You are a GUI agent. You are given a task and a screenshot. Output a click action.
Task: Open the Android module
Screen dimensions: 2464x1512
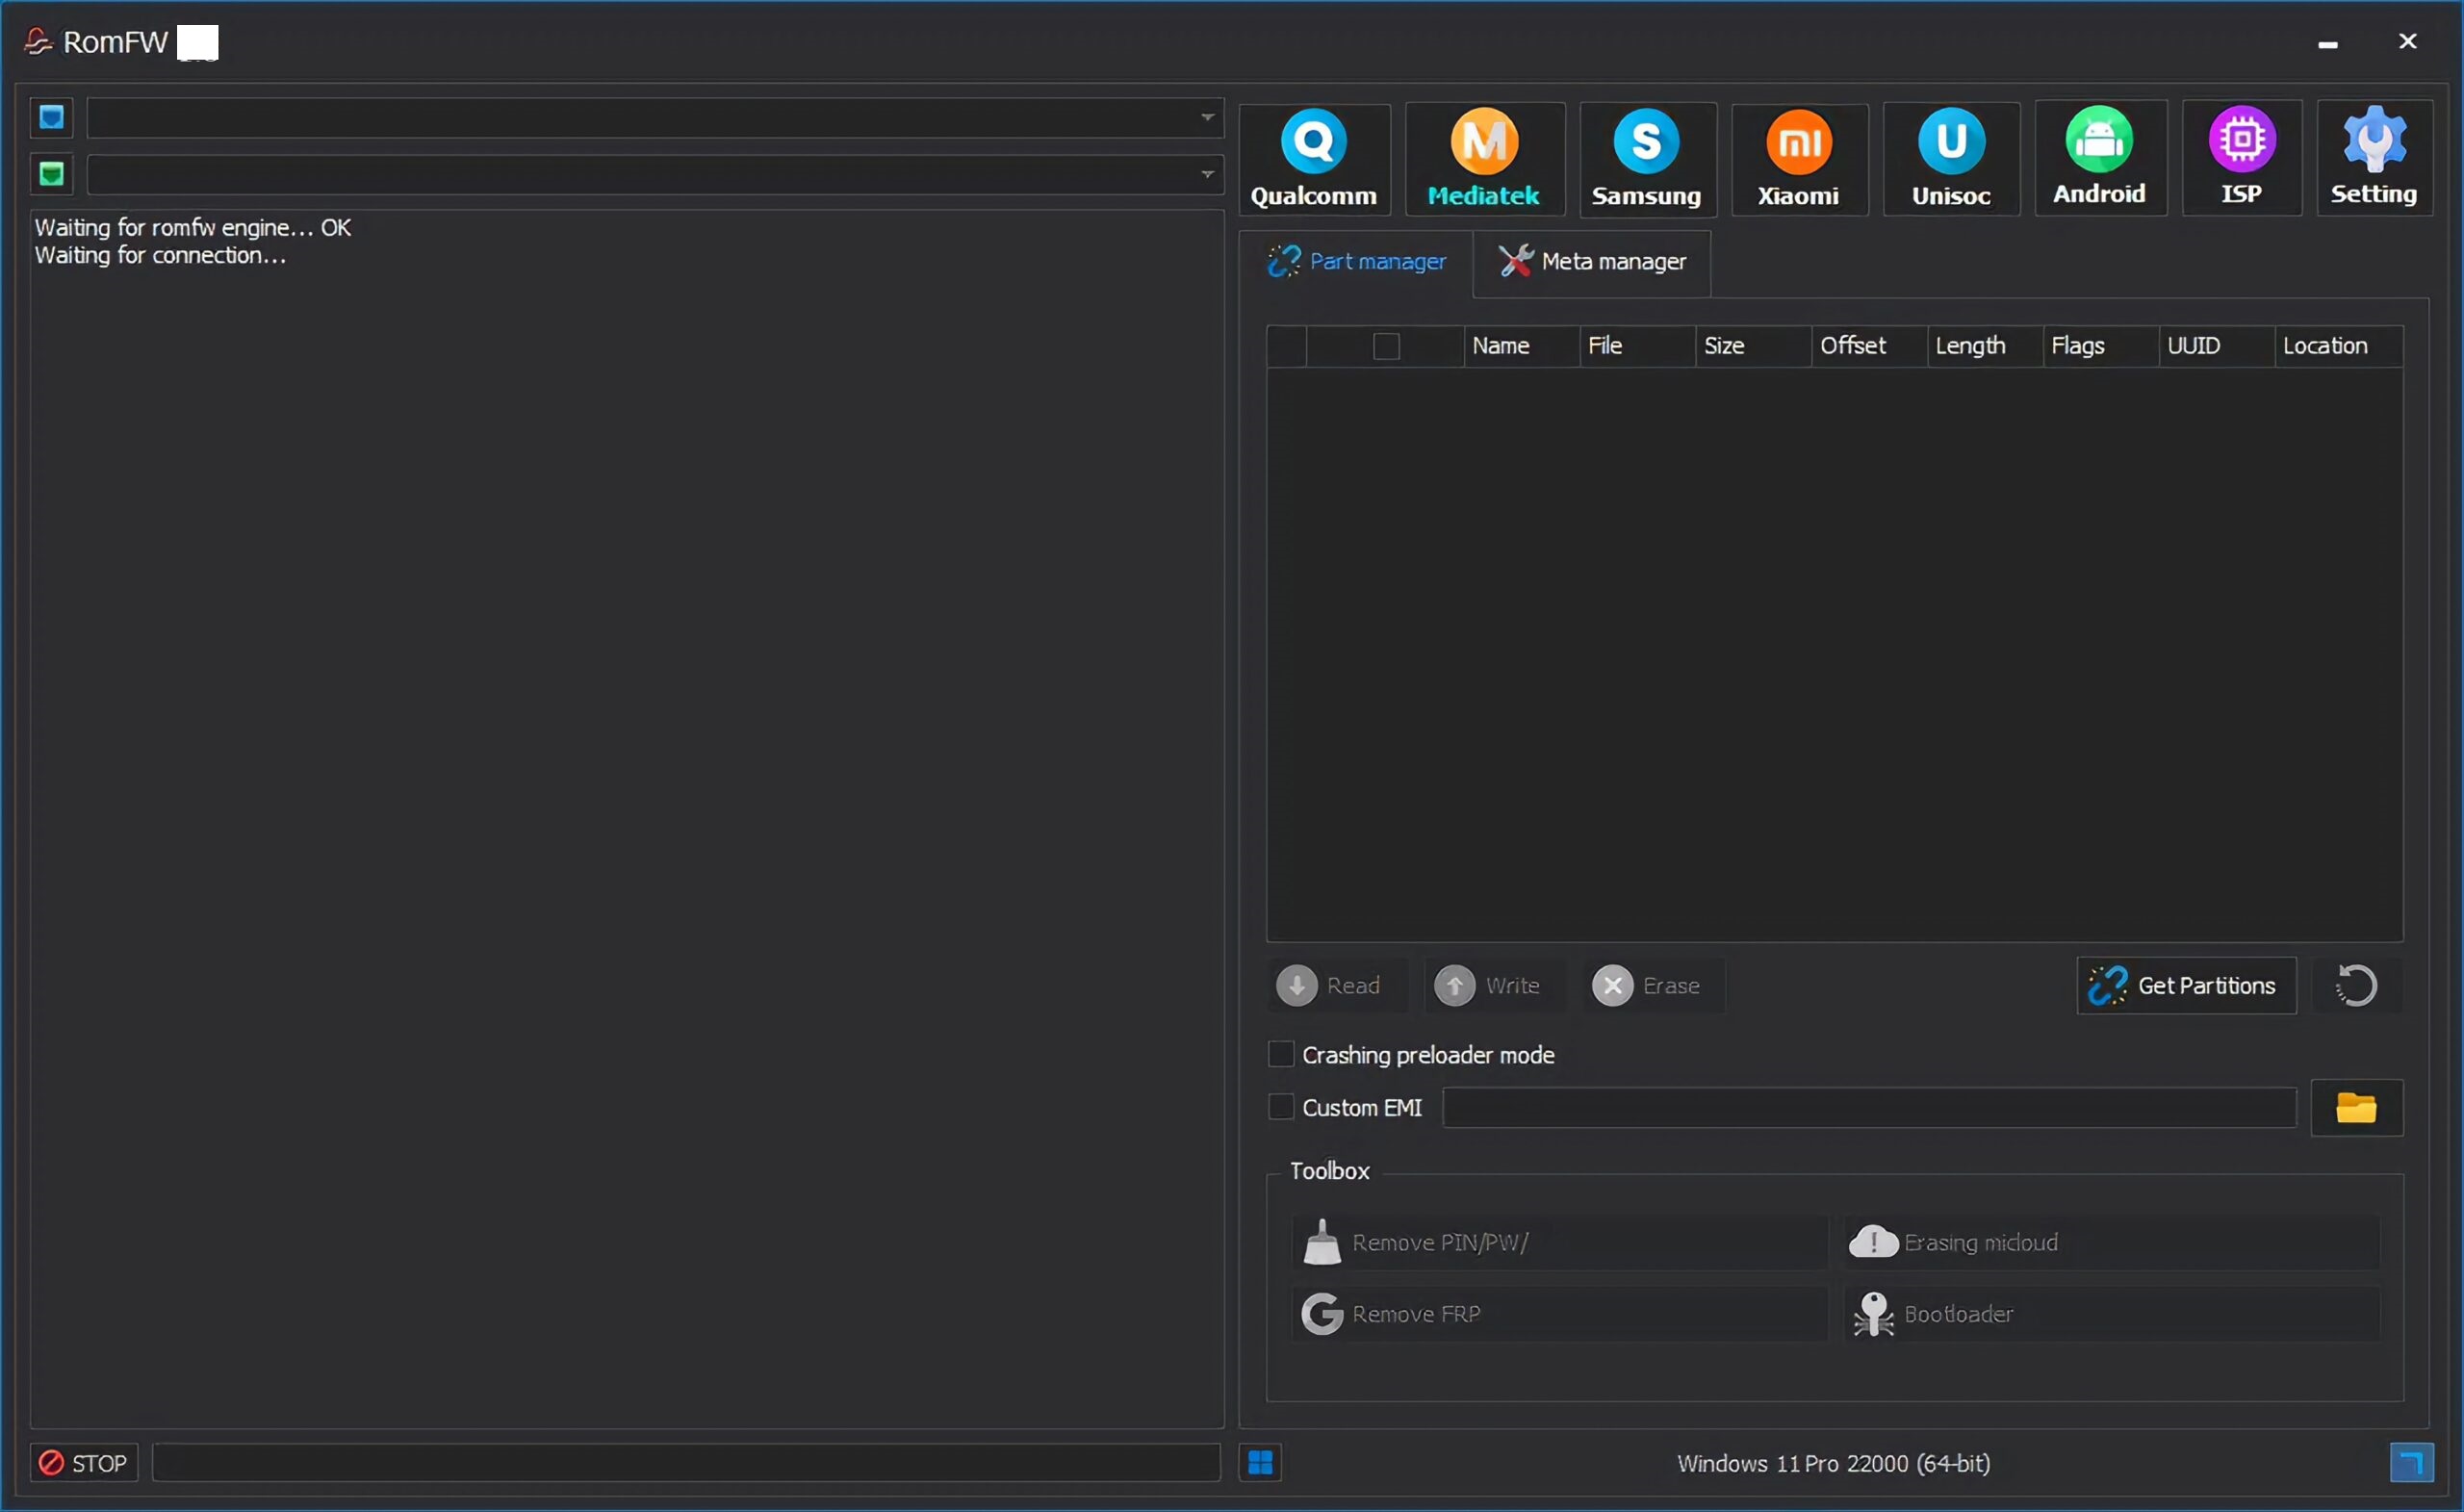2100,159
